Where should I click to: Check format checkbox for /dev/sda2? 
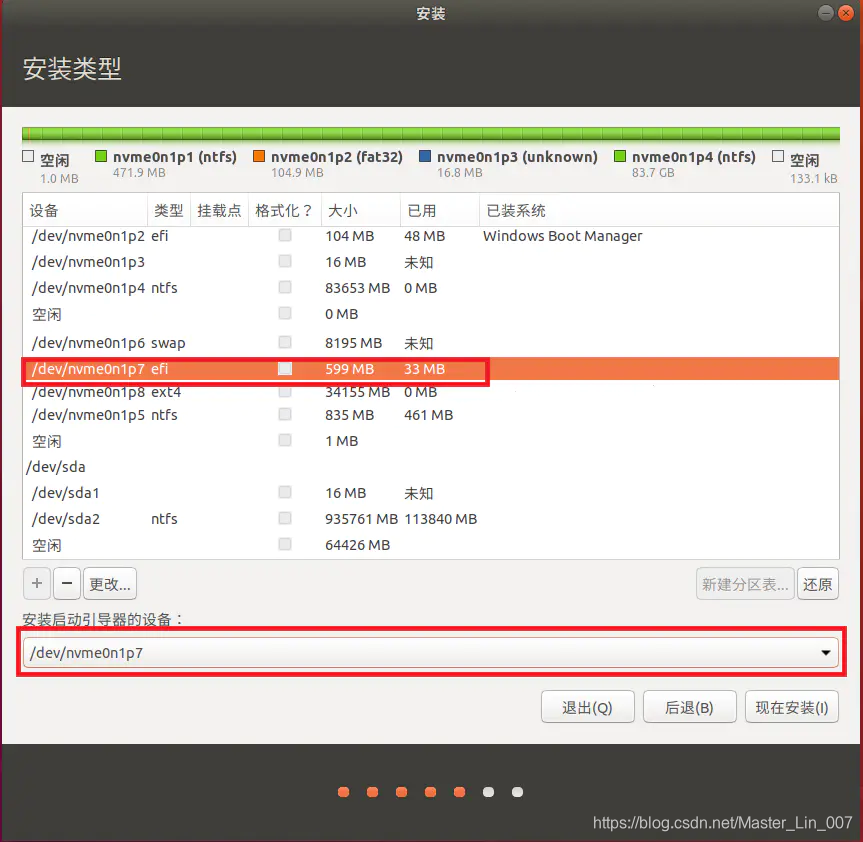[x=283, y=518]
